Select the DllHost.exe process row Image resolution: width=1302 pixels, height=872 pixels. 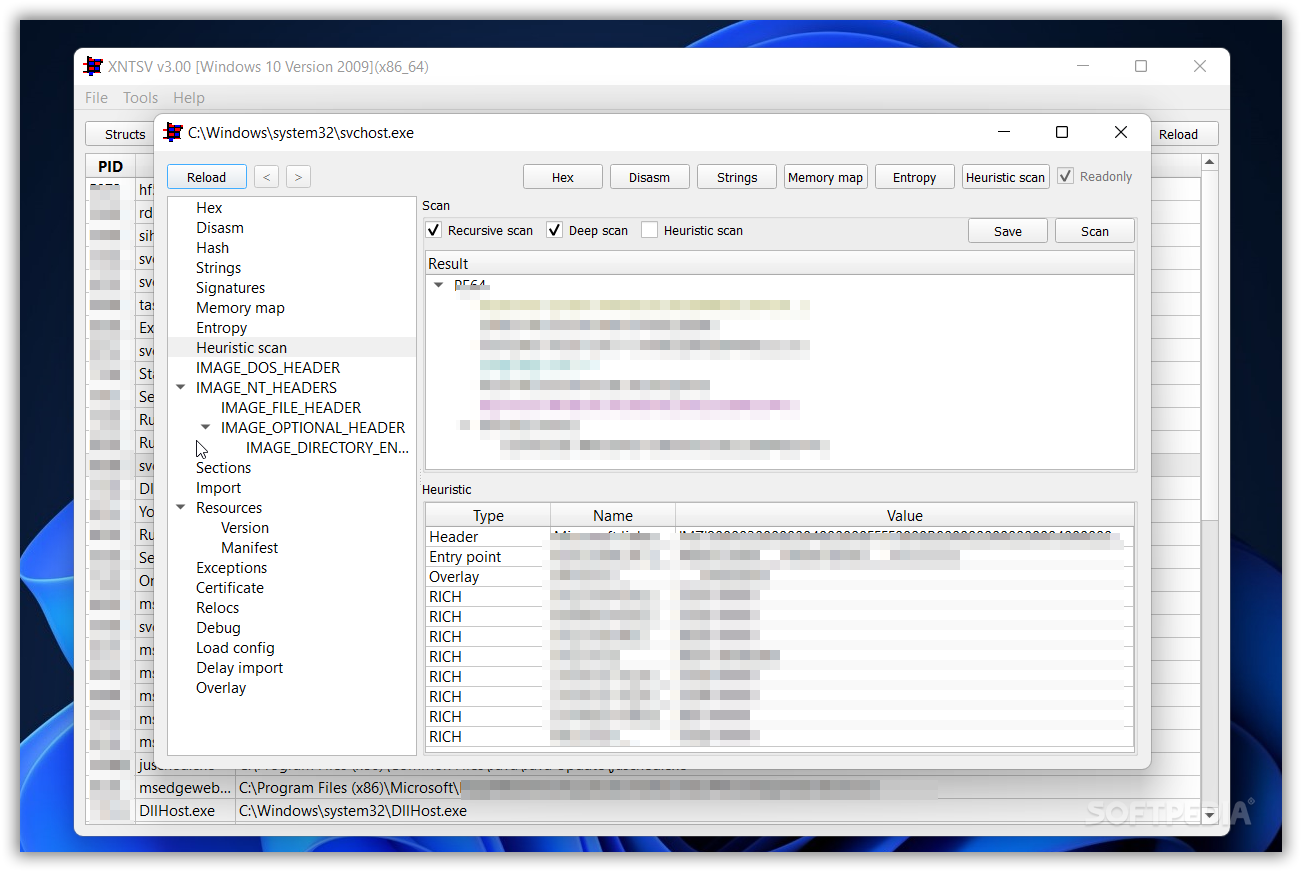[x=643, y=811]
